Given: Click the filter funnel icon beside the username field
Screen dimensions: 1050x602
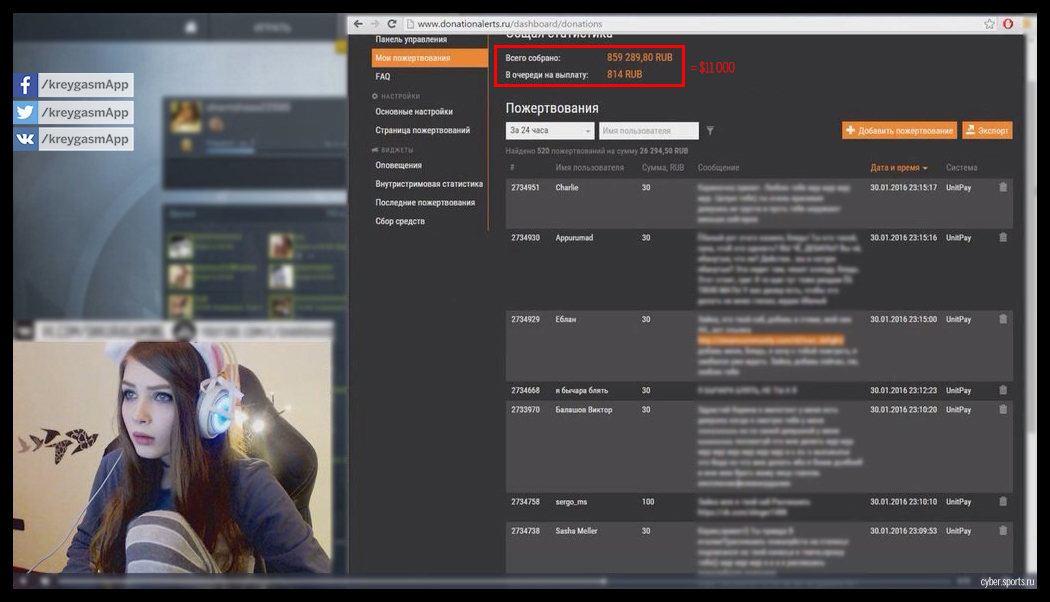Looking at the screenshot, I should 710,131.
